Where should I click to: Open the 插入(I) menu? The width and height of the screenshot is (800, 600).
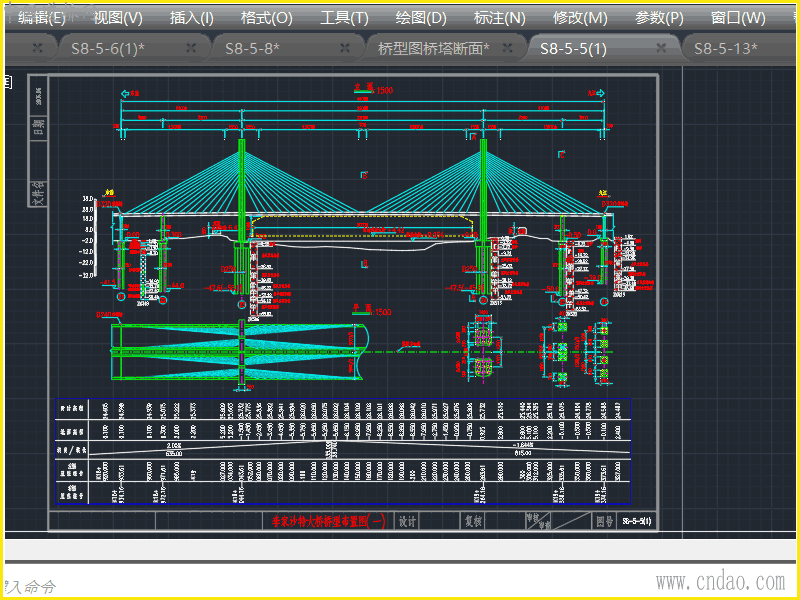192,18
